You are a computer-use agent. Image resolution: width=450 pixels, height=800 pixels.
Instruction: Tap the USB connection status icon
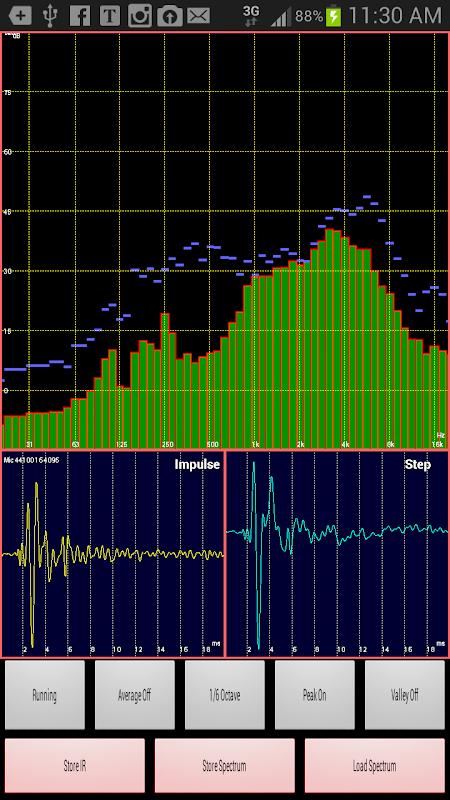click(50, 16)
